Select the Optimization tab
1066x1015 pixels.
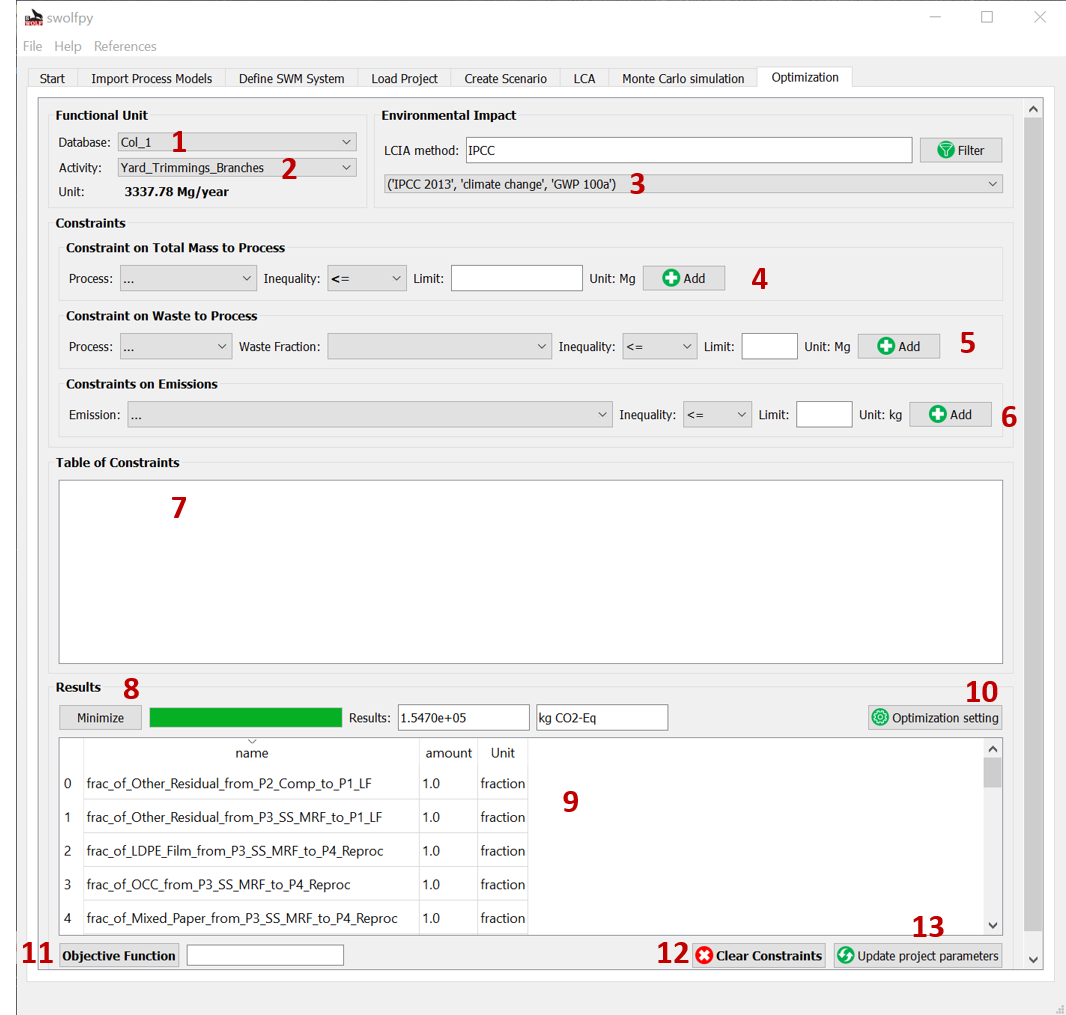[804, 78]
